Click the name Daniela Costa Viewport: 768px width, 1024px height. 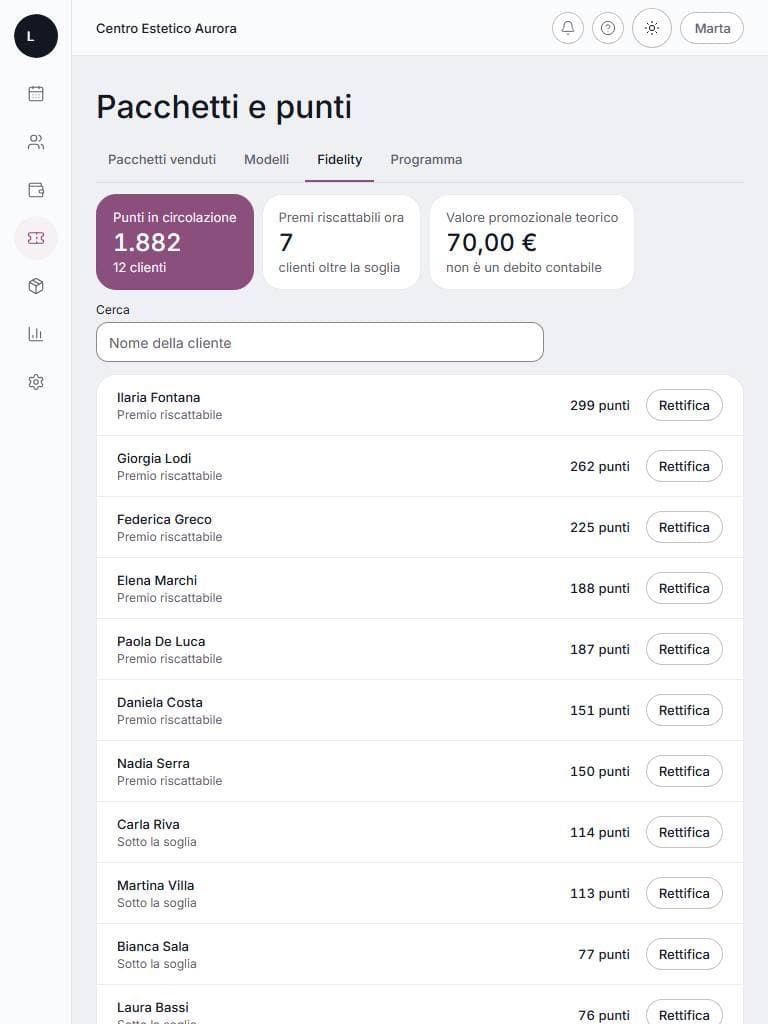point(160,702)
